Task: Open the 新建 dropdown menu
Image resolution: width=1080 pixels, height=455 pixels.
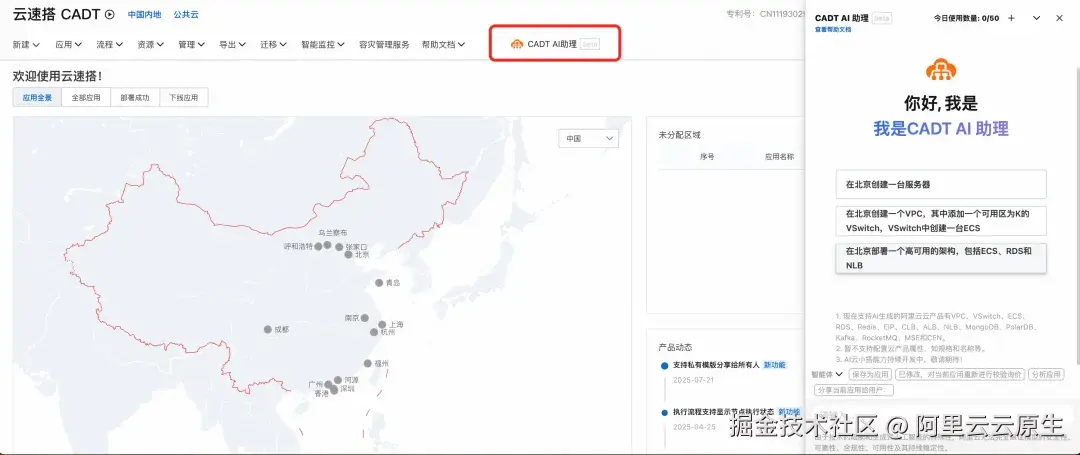Action: [x=26, y=44]
